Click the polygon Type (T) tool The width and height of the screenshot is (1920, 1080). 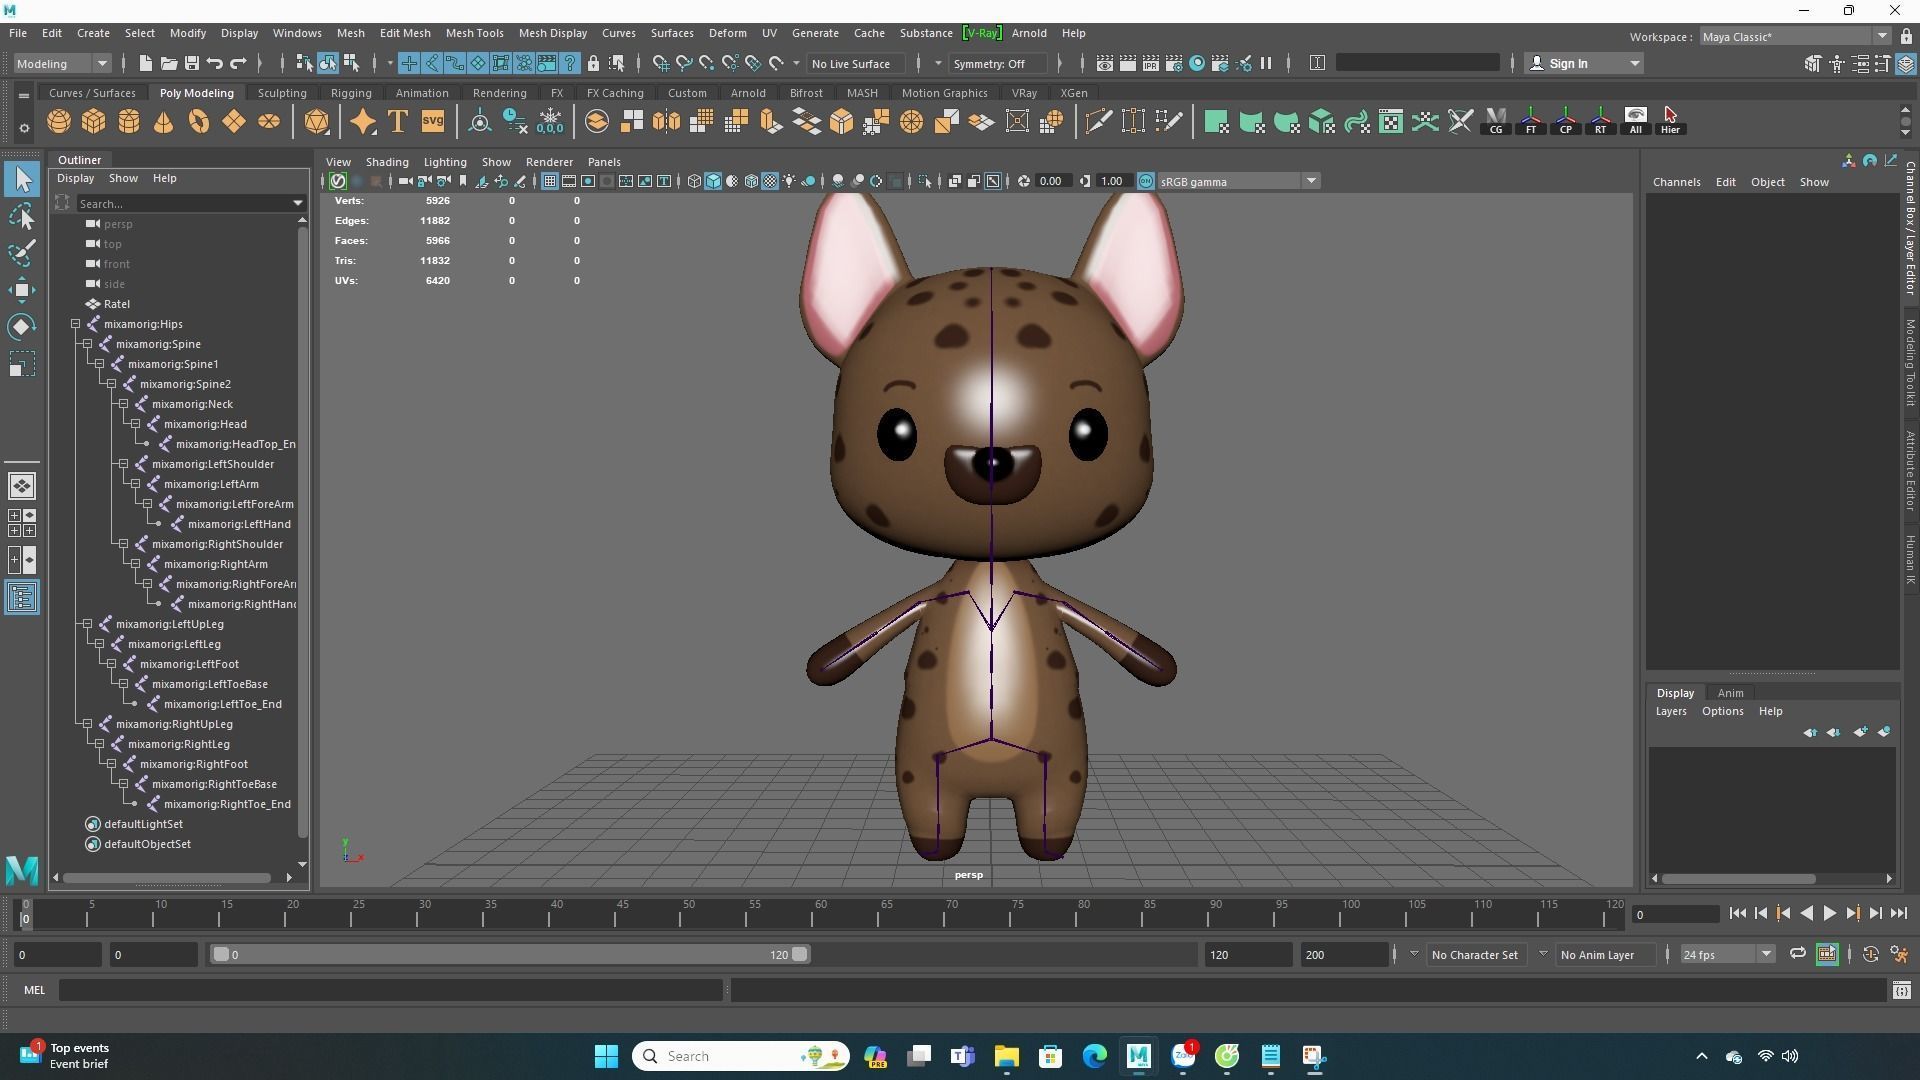pyautogui.click(x=398, y=122)
